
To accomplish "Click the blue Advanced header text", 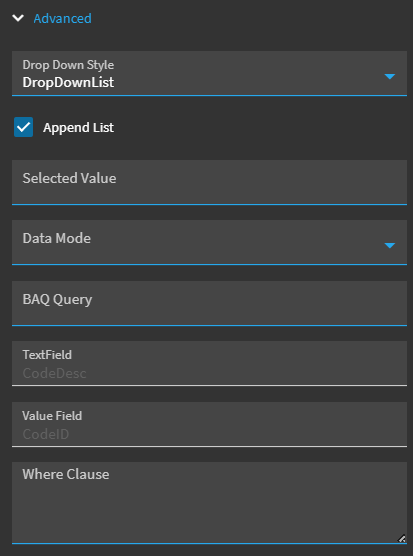I will (62, 18).
